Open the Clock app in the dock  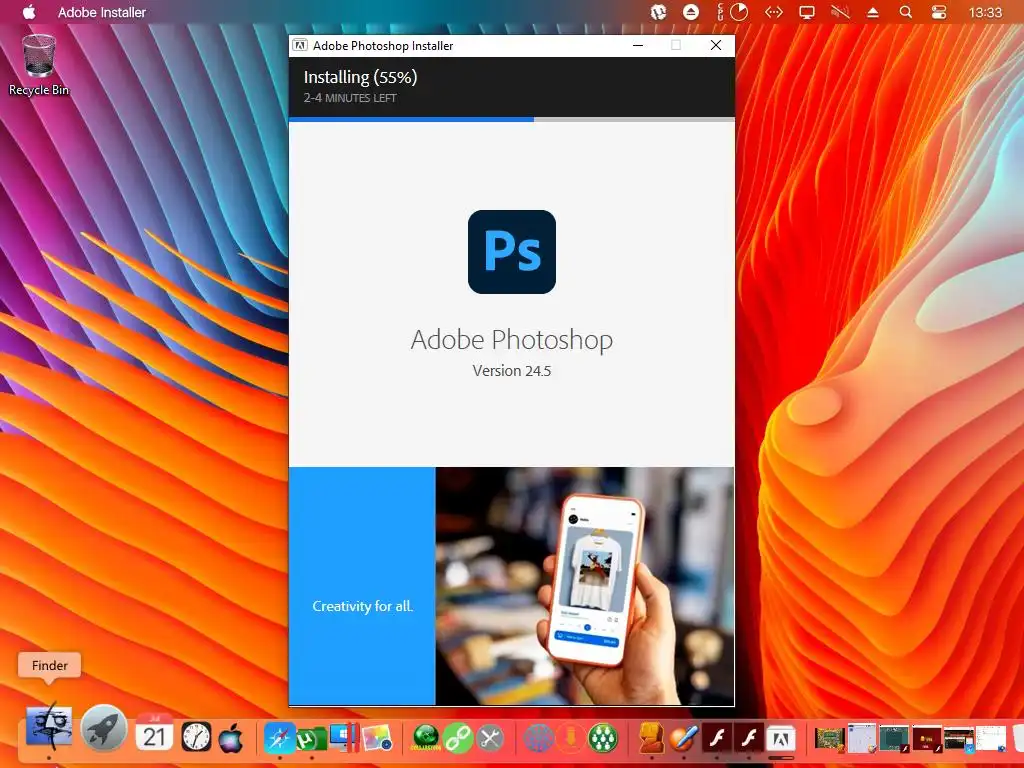pos(196,738)
